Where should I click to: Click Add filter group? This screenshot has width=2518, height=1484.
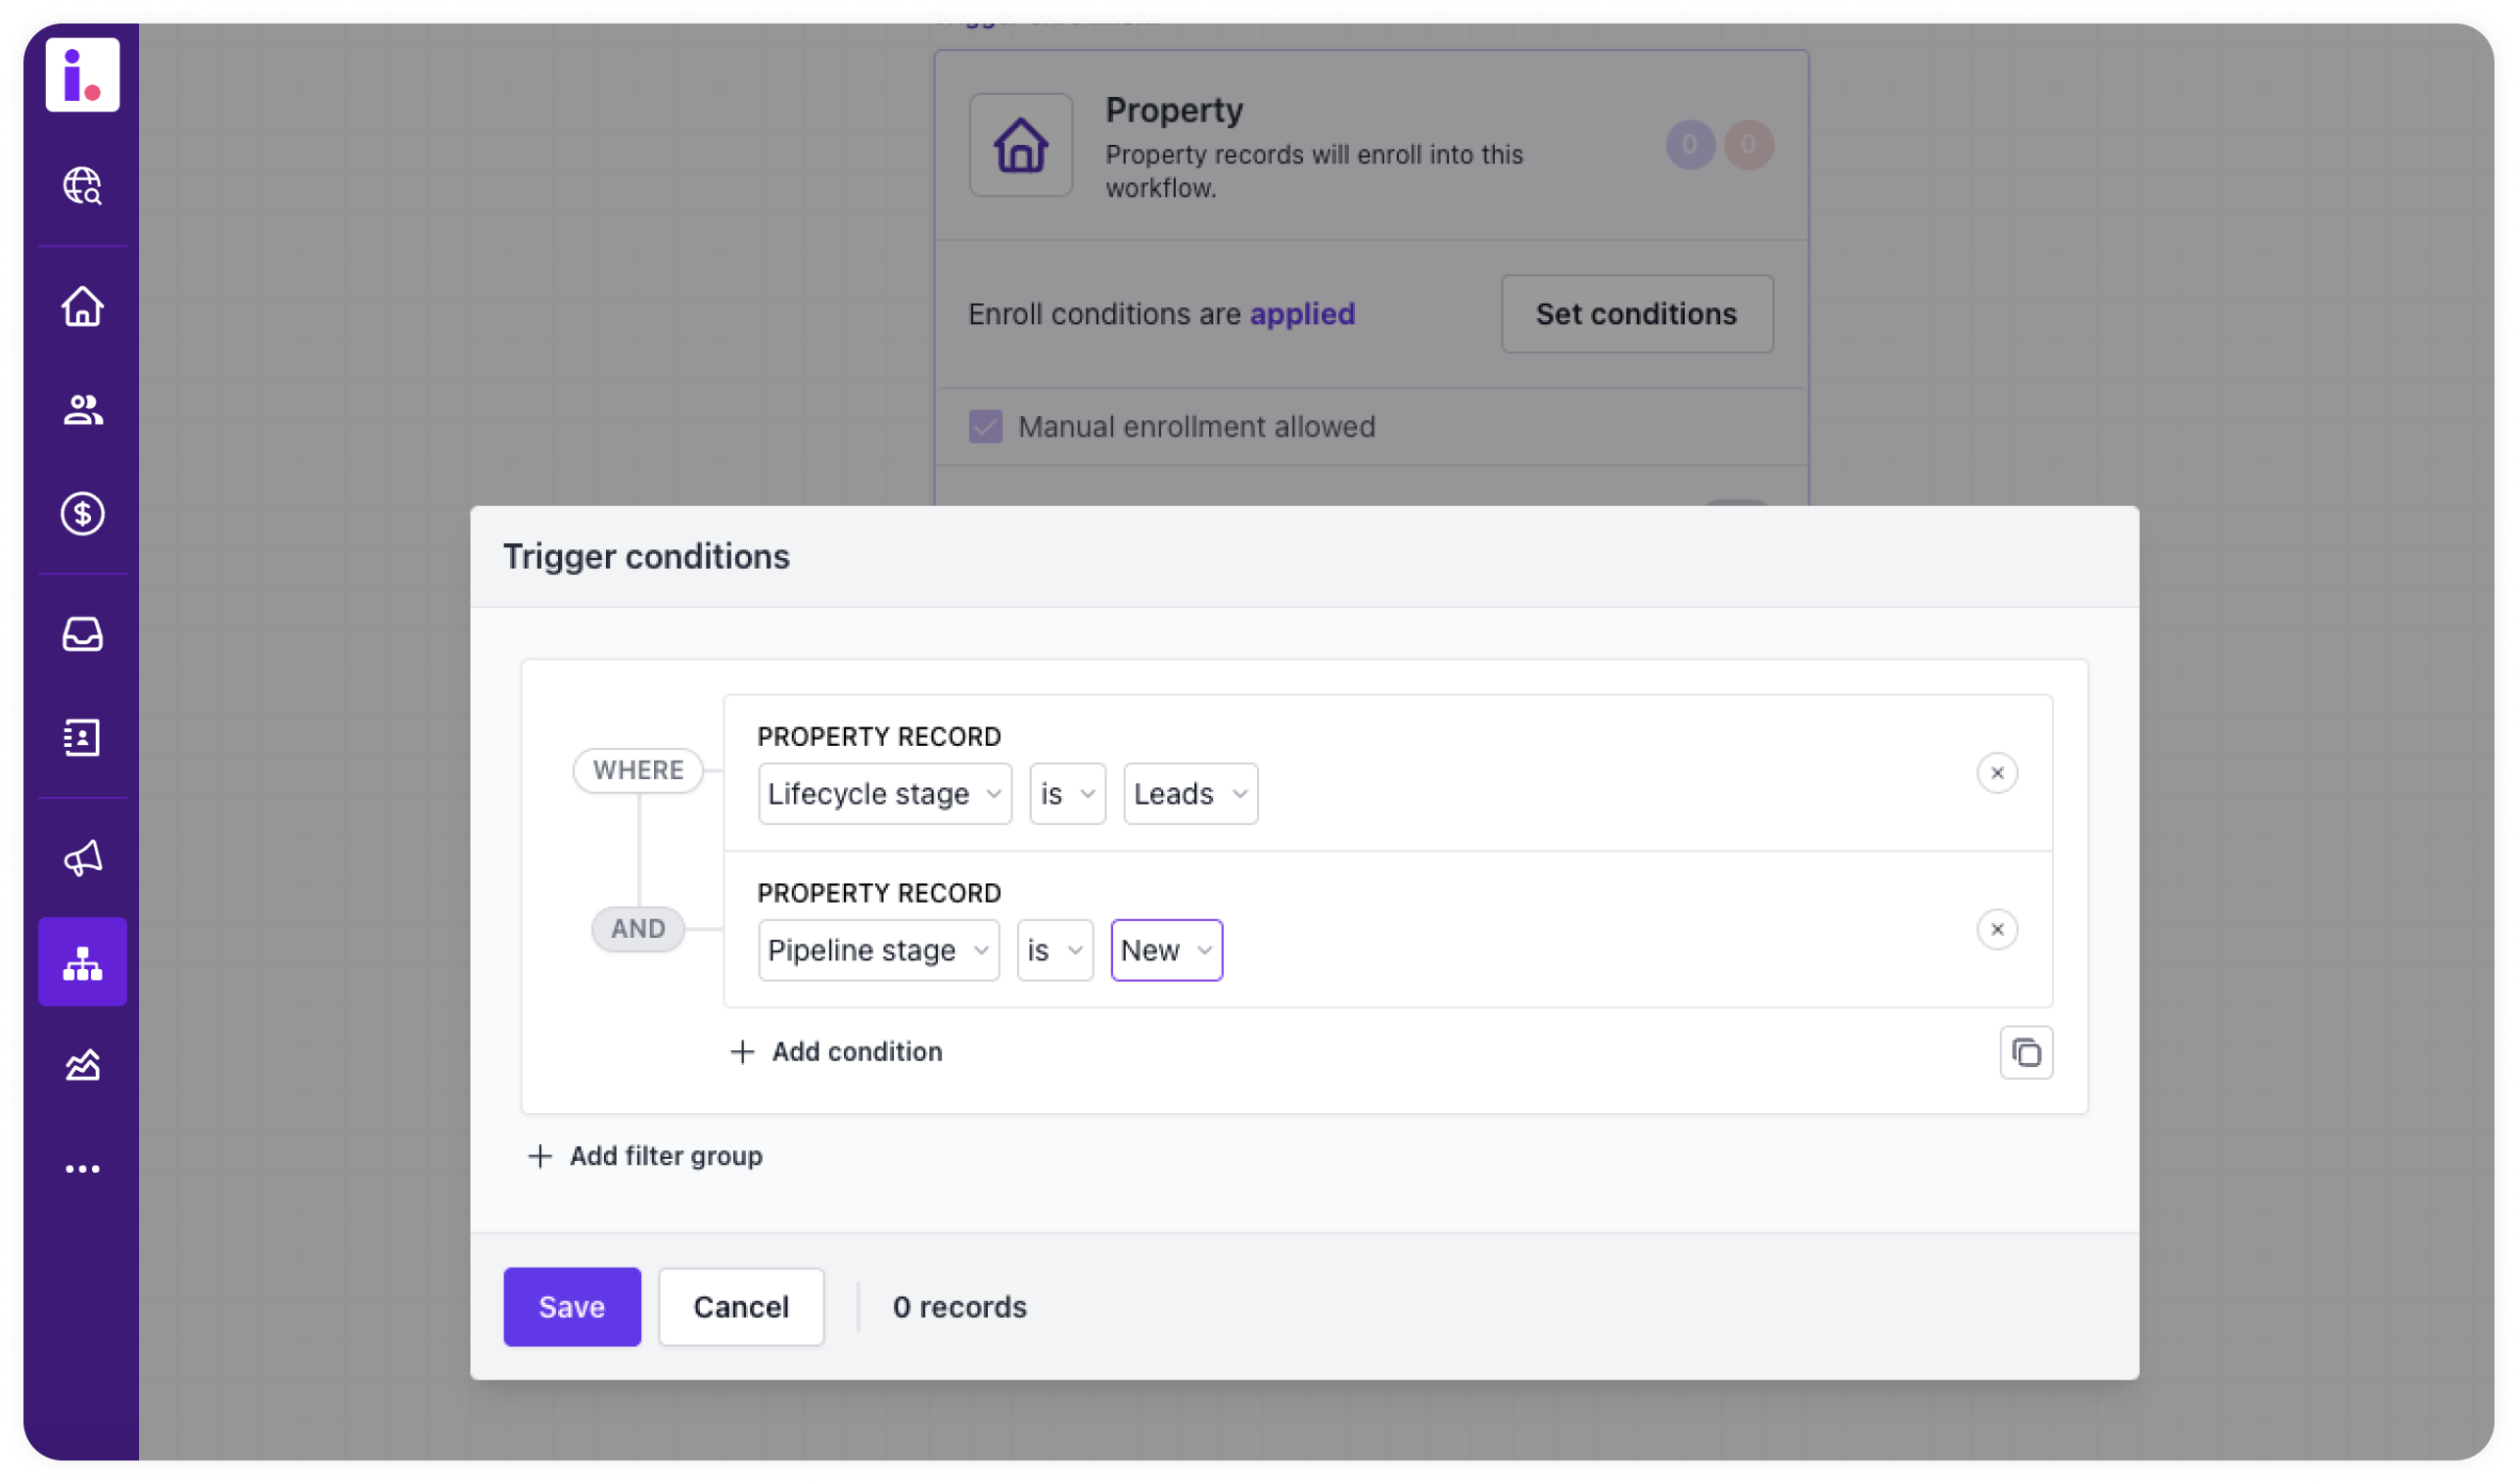(x=645, y=1156)
